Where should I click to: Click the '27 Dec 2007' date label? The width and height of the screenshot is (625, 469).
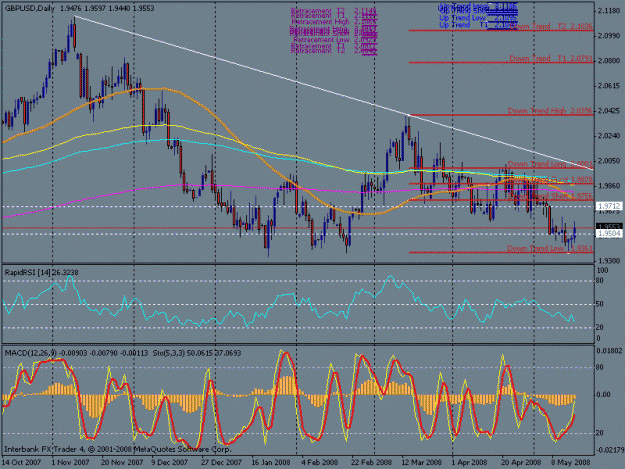pos(221,462)
